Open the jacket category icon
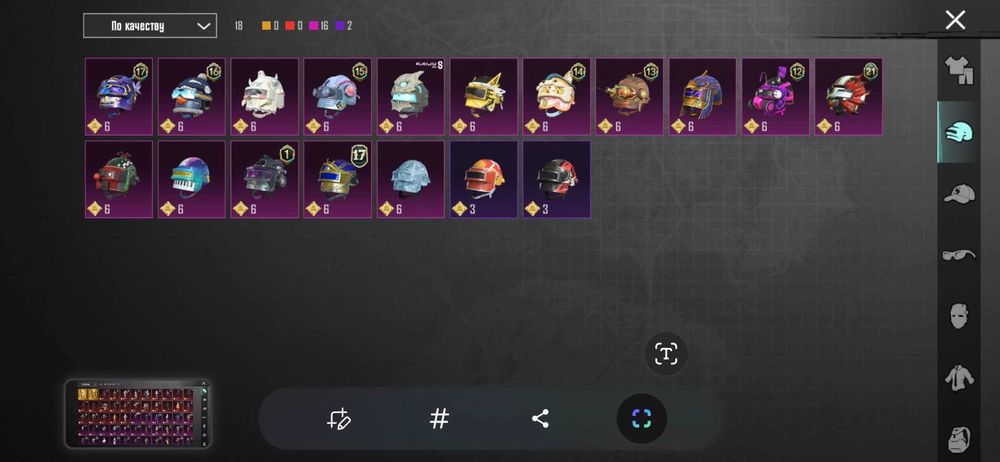Viewport: 1000px width, 462px height. (959, 378)
